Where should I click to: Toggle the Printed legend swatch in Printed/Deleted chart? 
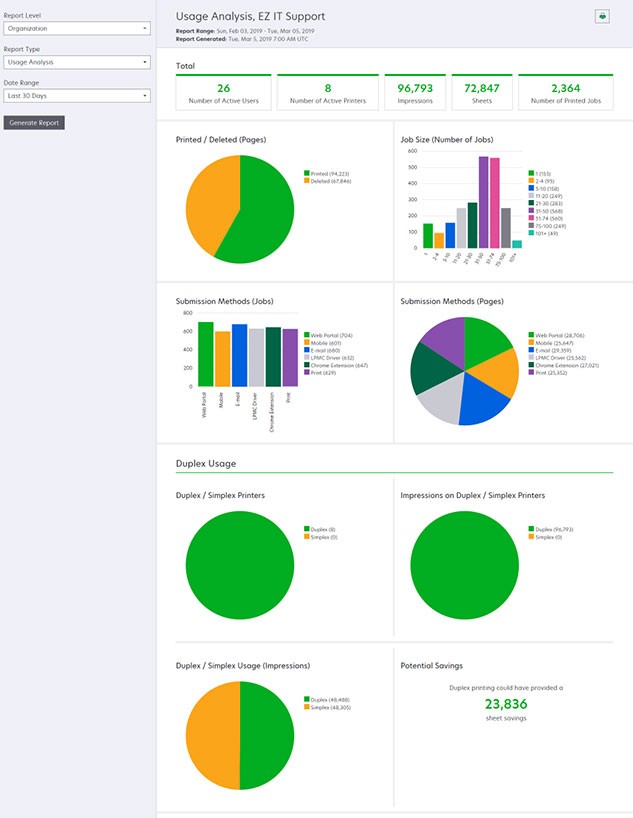pos(307,173)
